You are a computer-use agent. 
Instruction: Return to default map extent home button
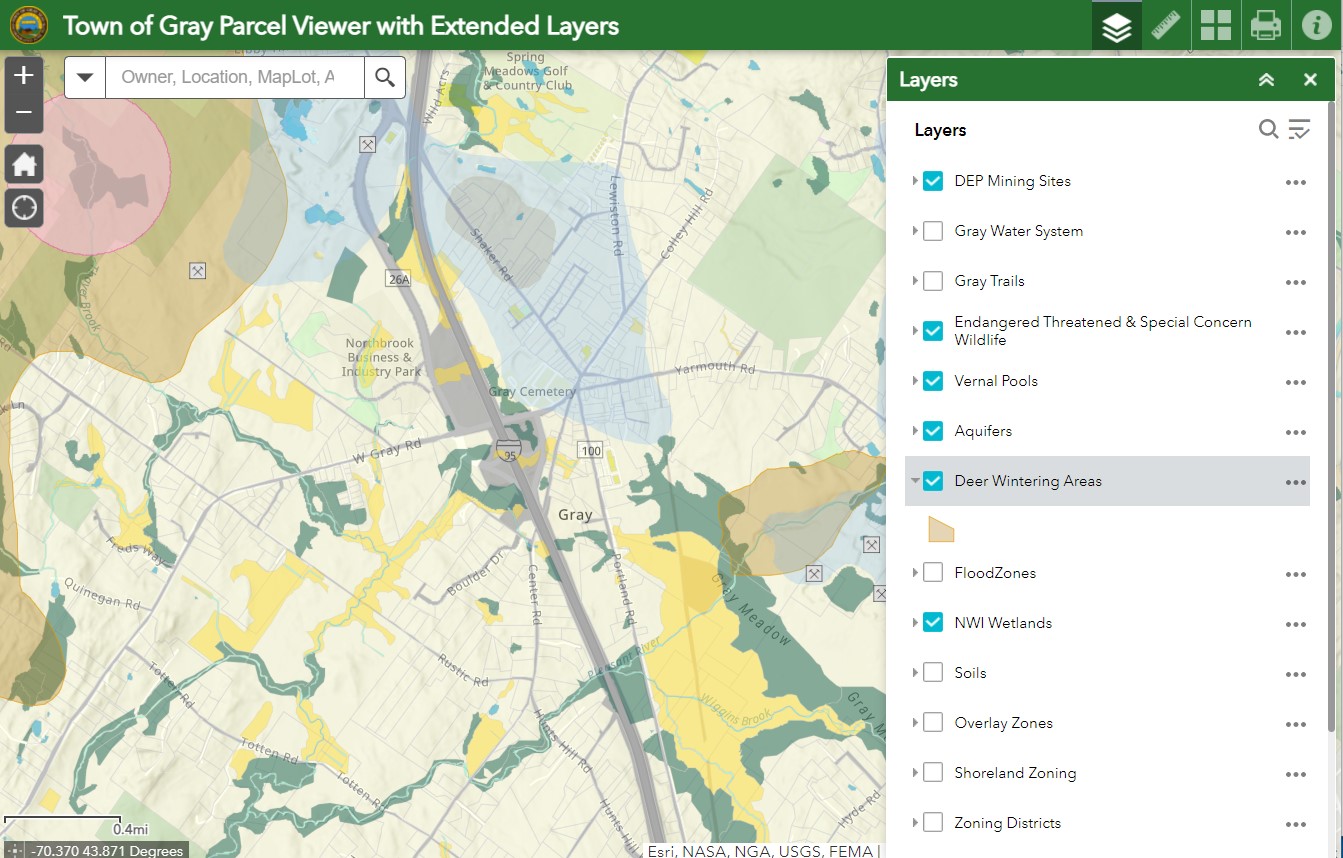pyautogui.click(x=24, y=164)
